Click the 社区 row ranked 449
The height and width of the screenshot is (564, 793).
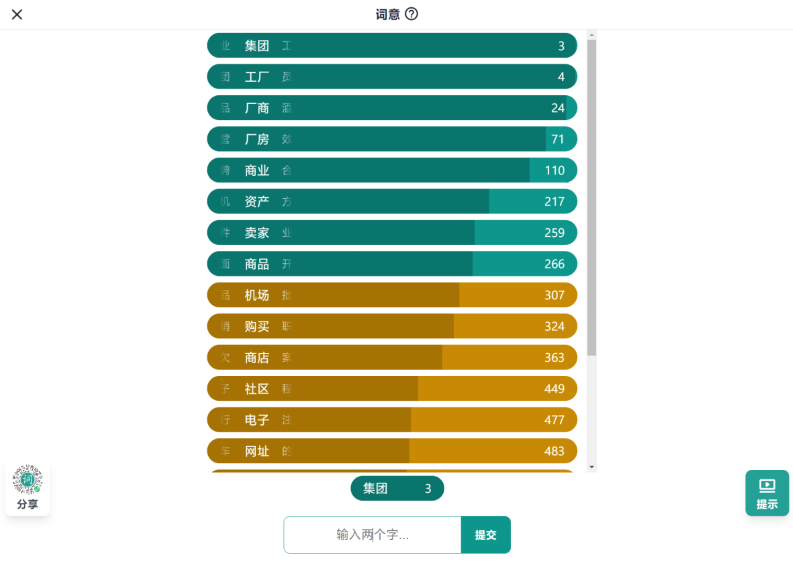click(x=392, y=388)
